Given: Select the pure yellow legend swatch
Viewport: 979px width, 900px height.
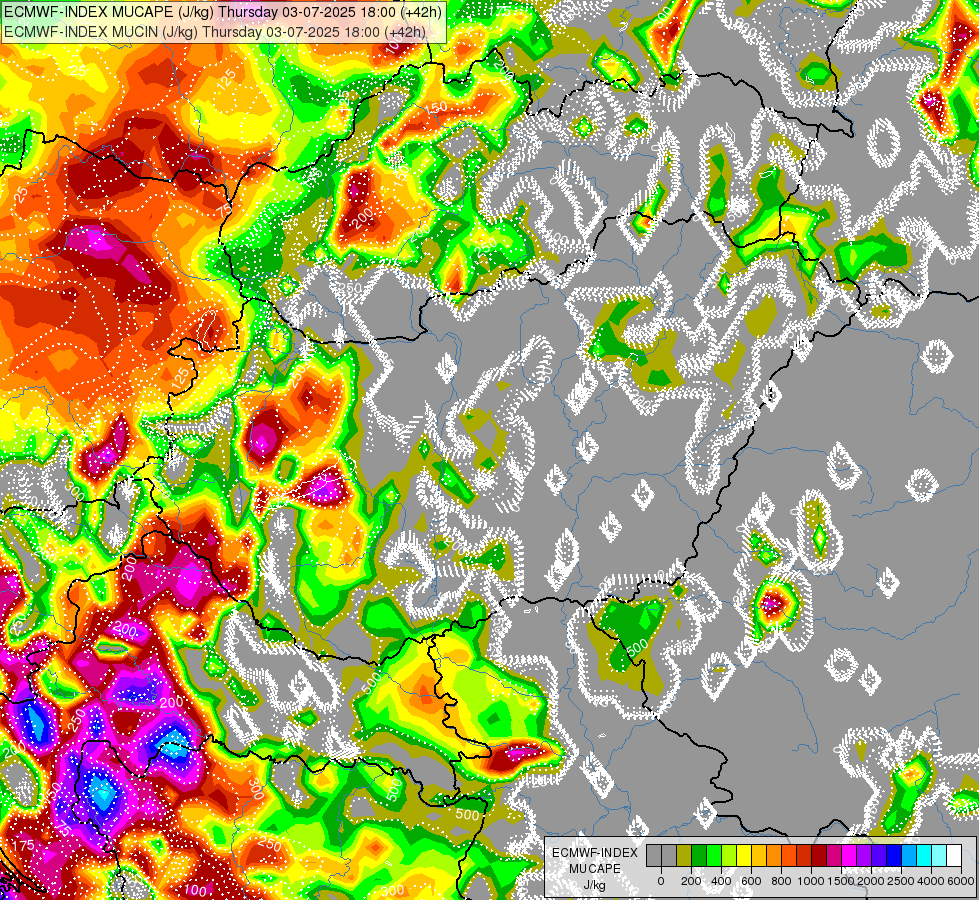Looking at the screenshot, I should [744, 855].
